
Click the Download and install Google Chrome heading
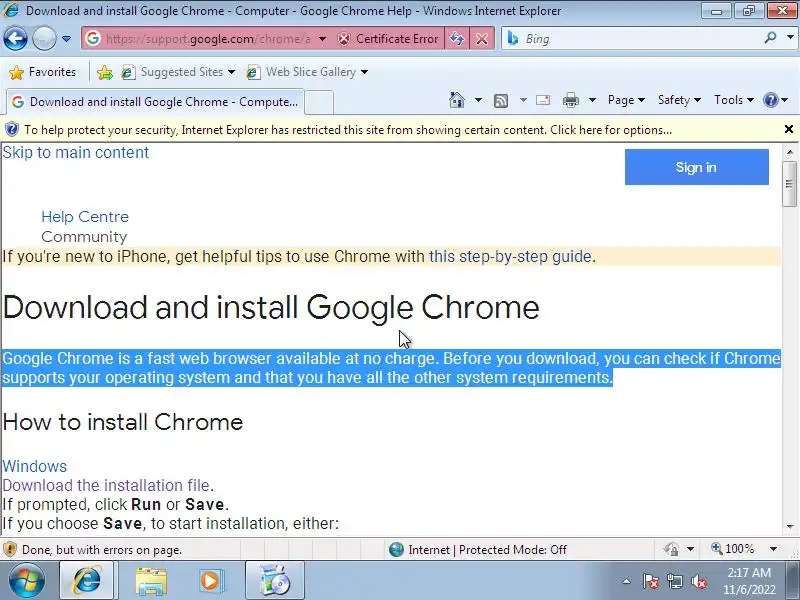271,307
